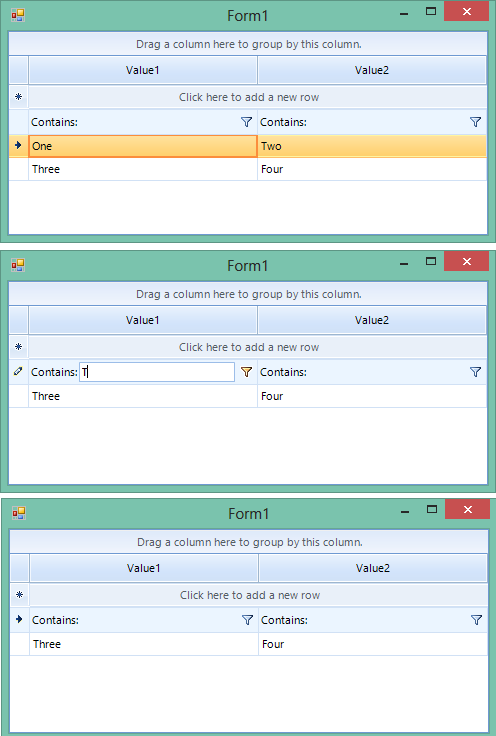The height and width of the screenshot is (736, 496).
Task: Select the 'Three' cell in bottom window
Action: tap(144, 644)
